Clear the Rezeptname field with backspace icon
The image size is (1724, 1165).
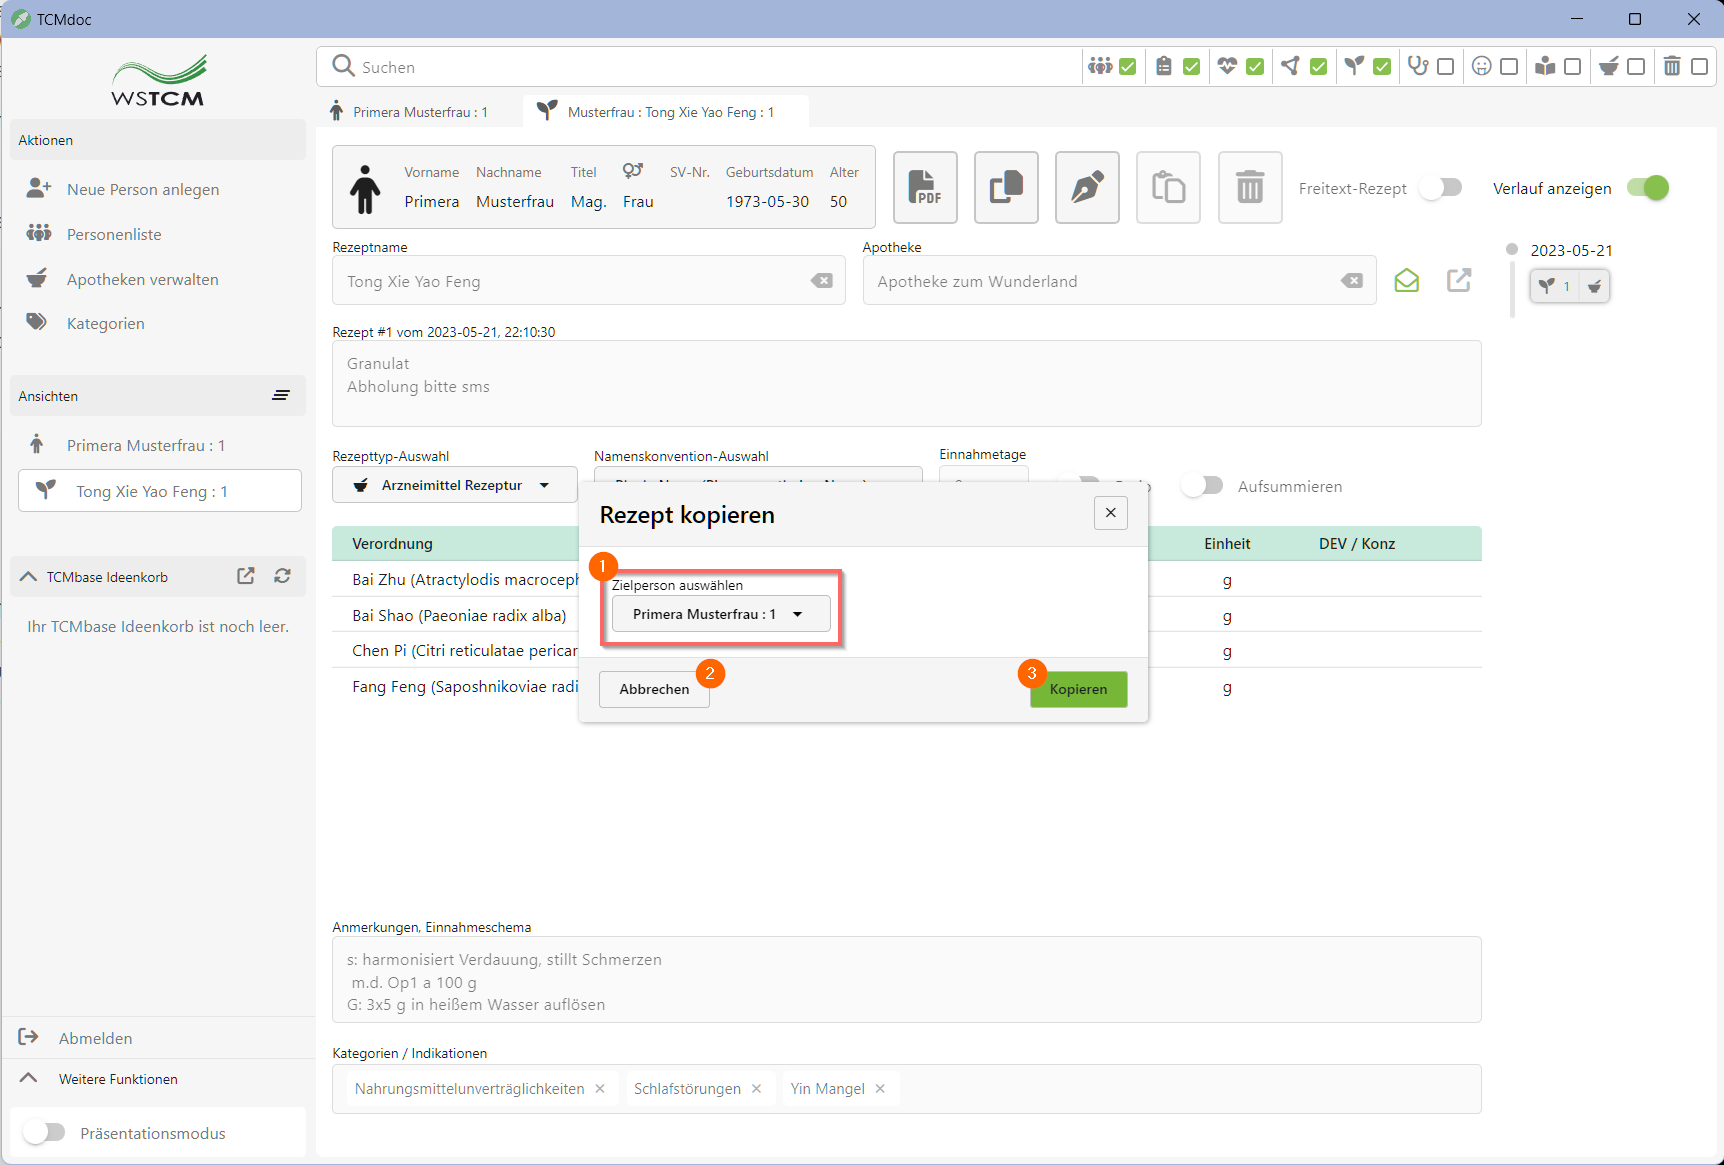[x=821, y=281]
